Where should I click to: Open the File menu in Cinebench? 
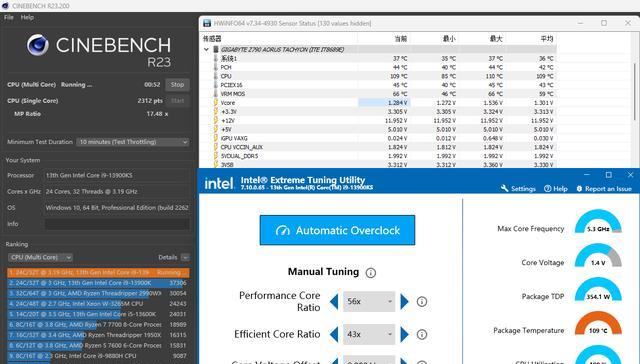[9, 17]
